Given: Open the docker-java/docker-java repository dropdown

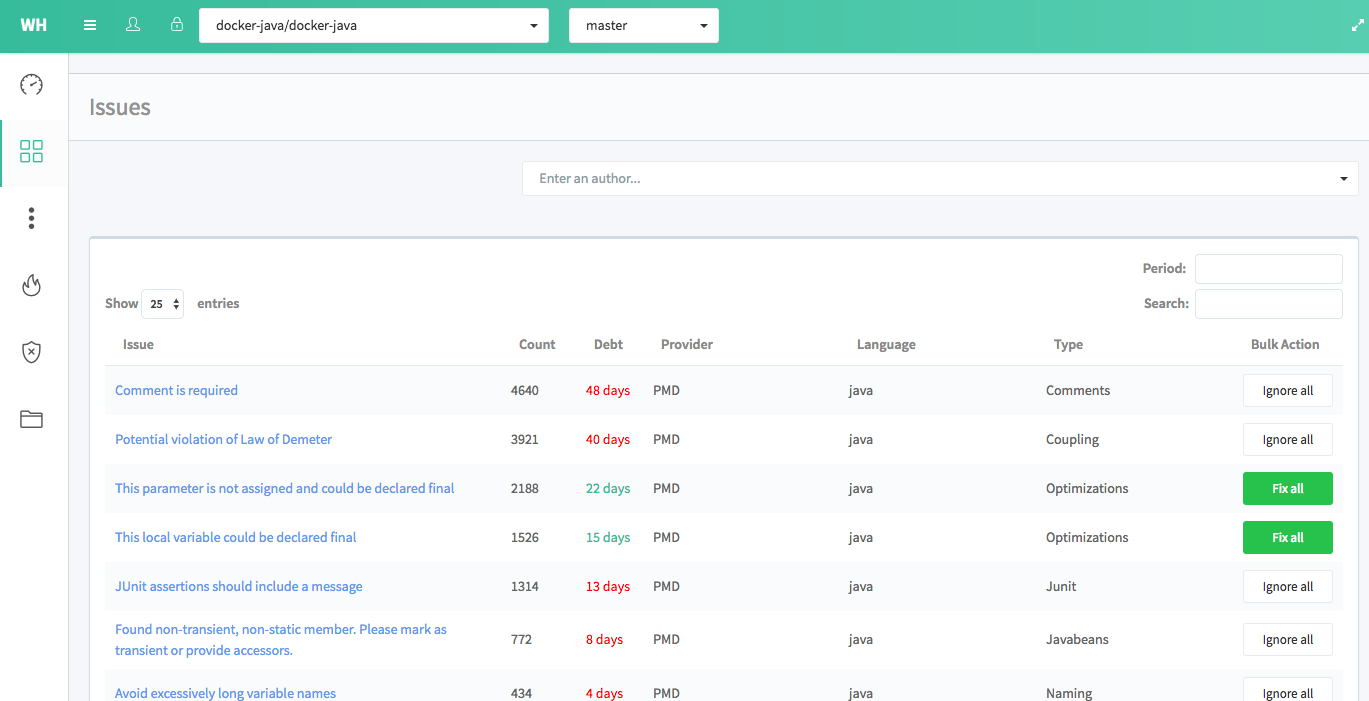Looking at the screenshot, I should (x=374, y=26).
